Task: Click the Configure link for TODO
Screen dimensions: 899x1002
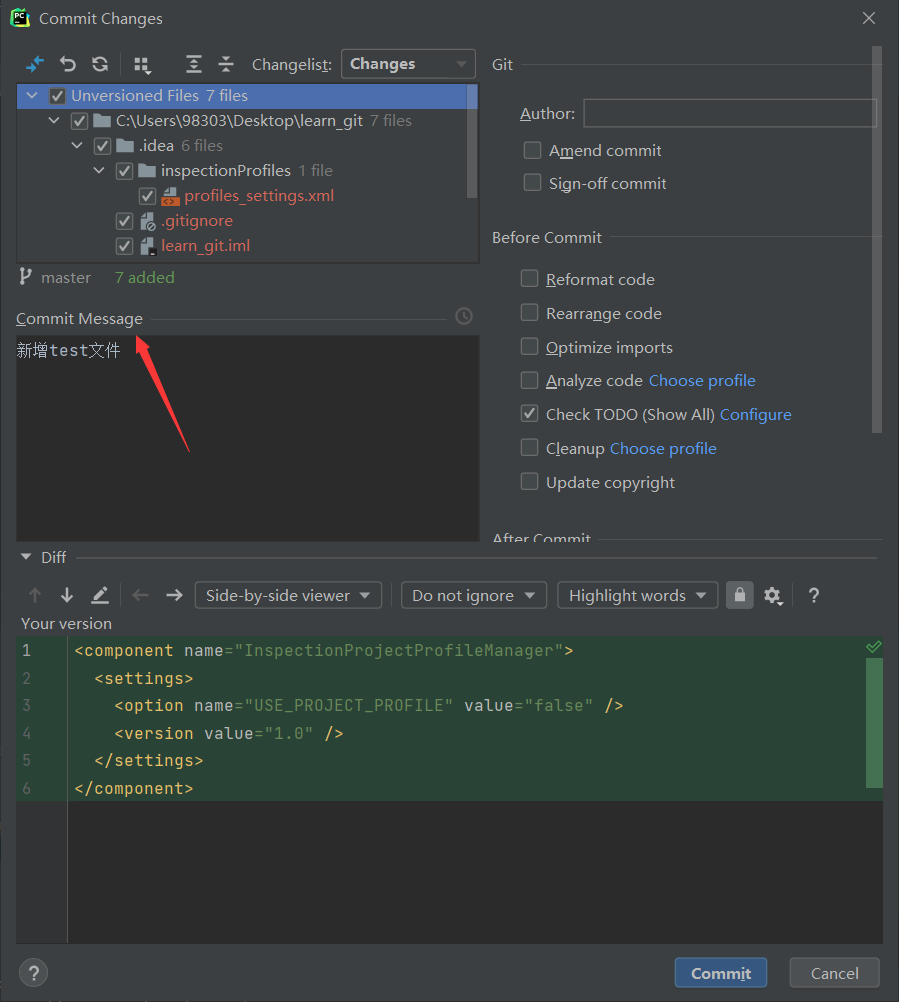Action: (x=755, y=414)
